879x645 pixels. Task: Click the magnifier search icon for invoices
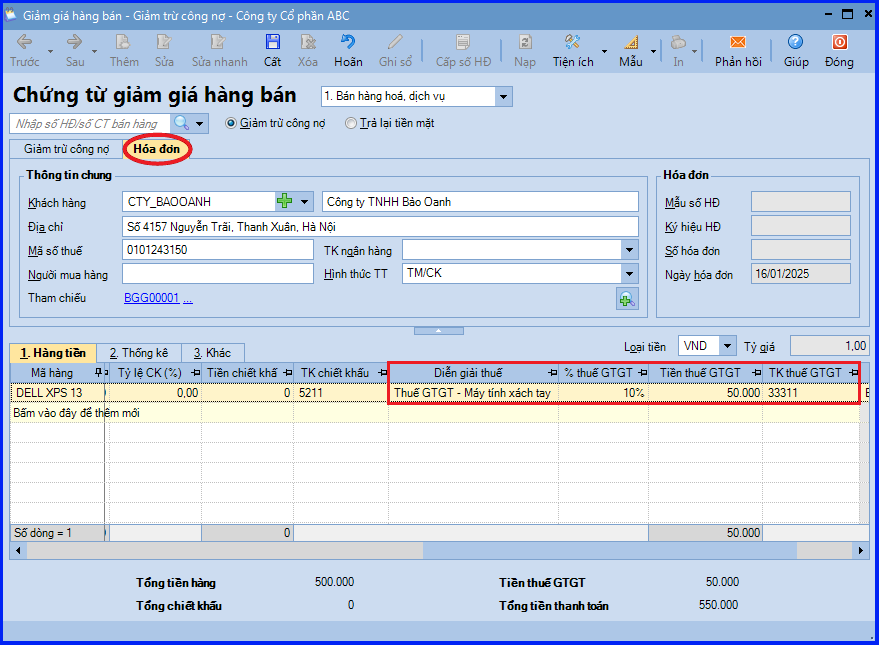click(x=182, y=123)
